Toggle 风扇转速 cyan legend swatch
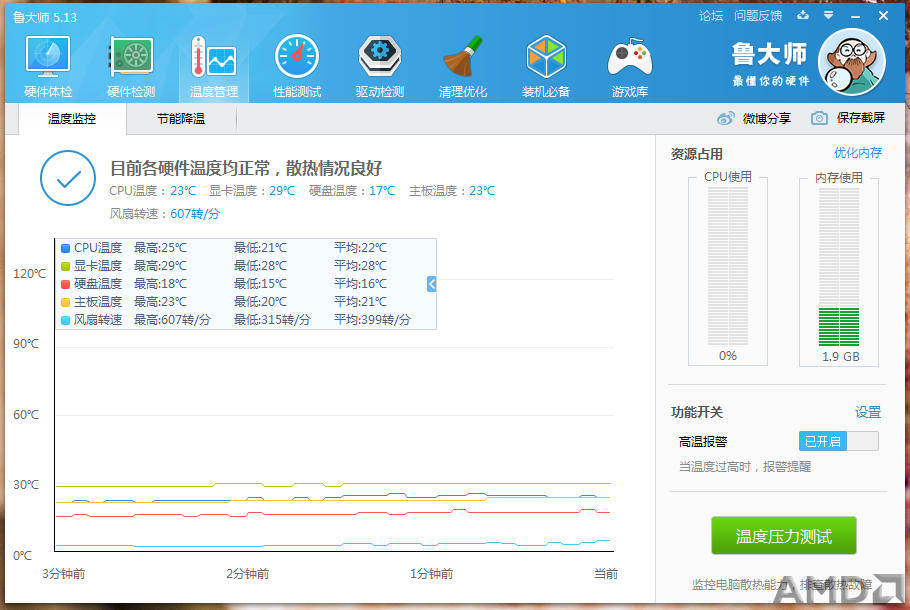 click(66, 320)
